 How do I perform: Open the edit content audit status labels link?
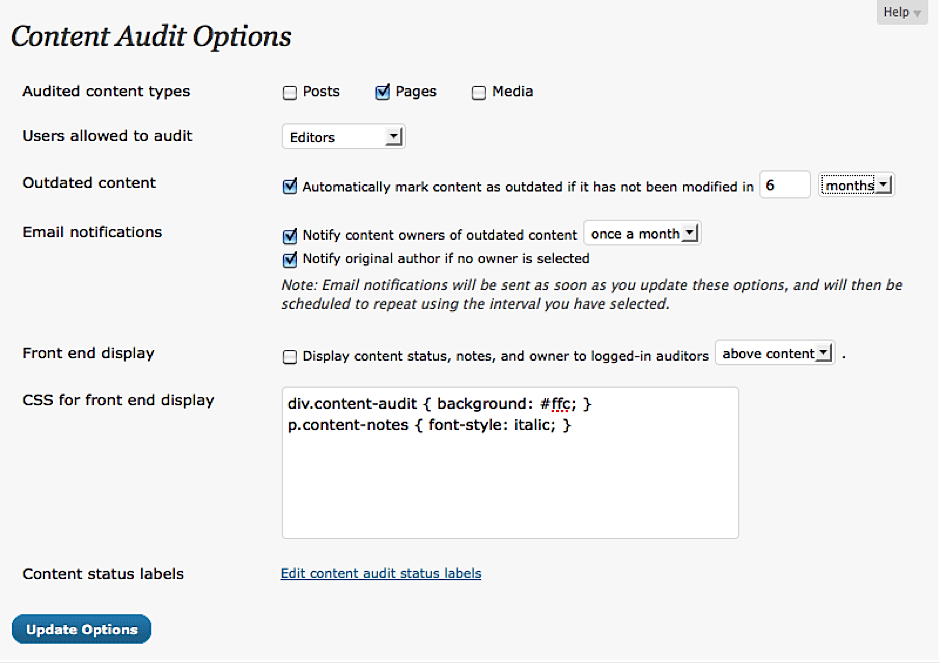(x=380, y=573)
